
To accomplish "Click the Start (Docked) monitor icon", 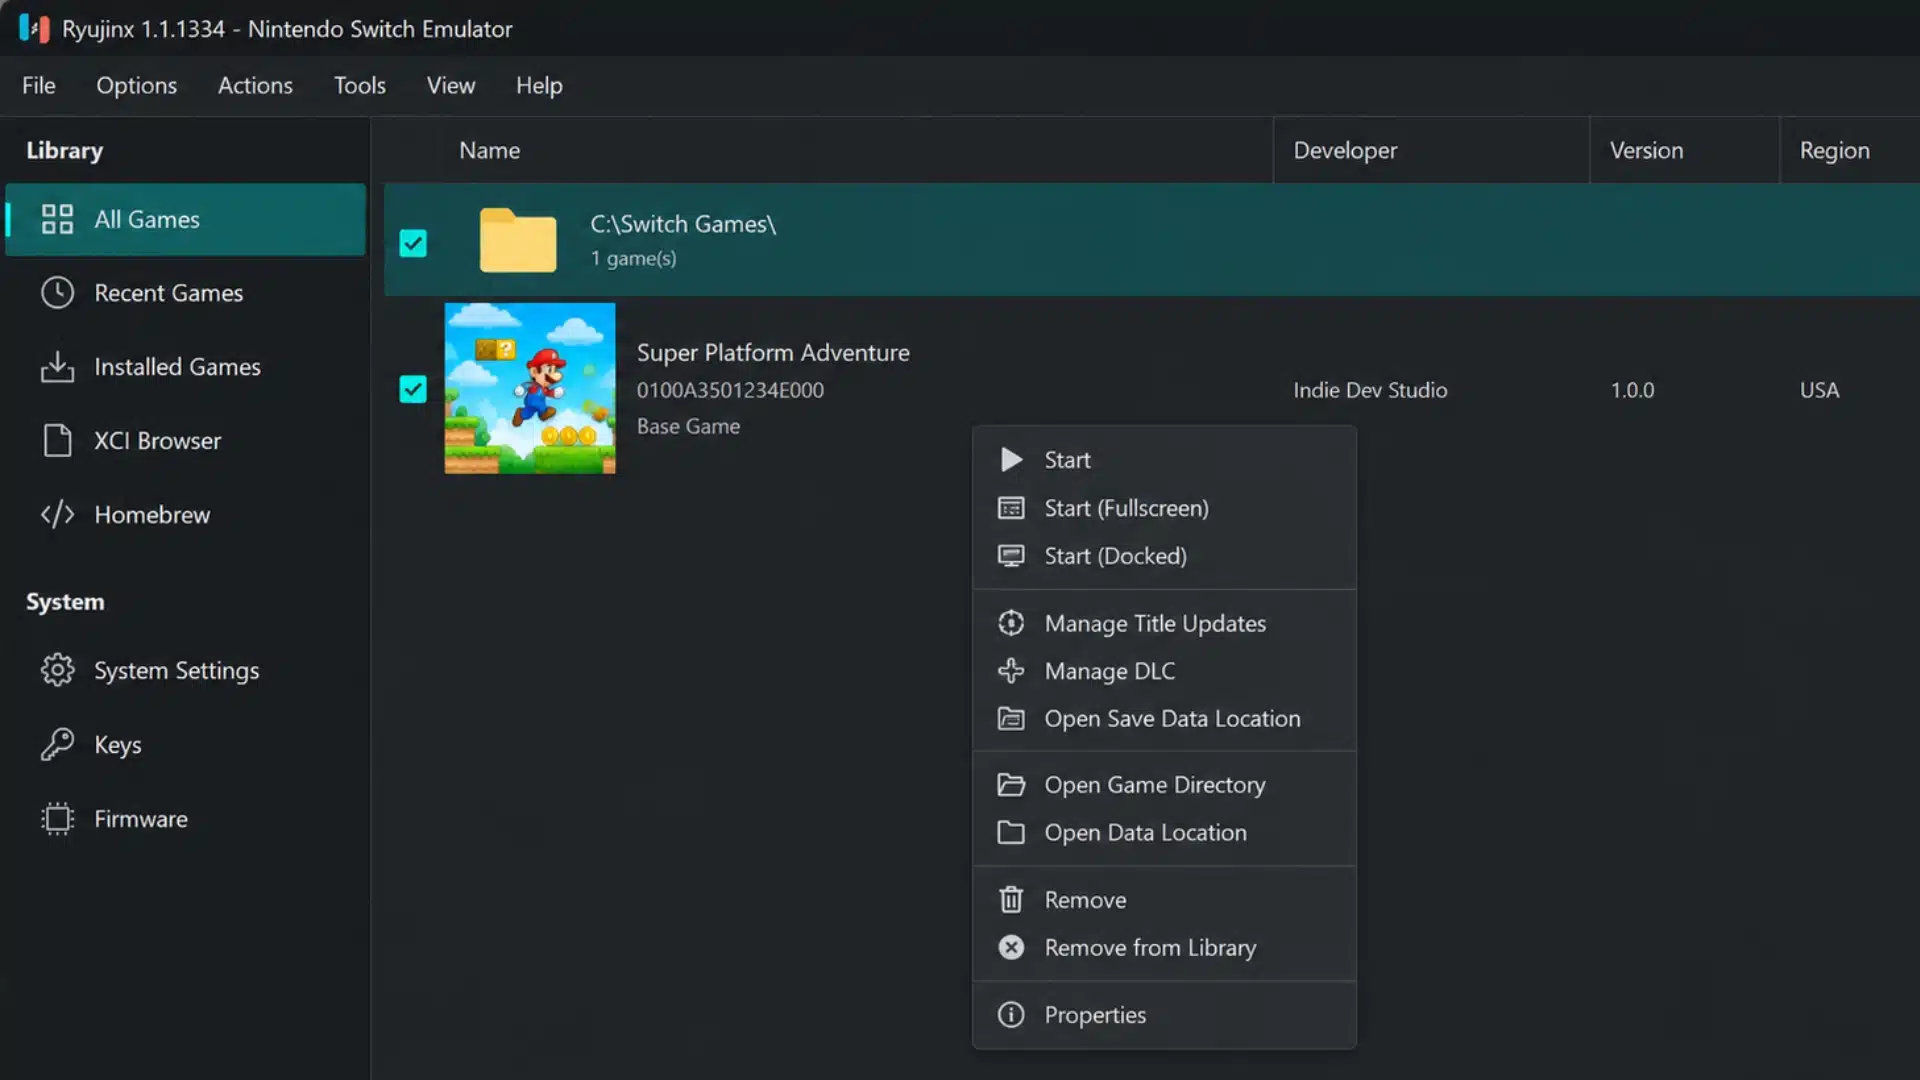I will click(1011, 556).
